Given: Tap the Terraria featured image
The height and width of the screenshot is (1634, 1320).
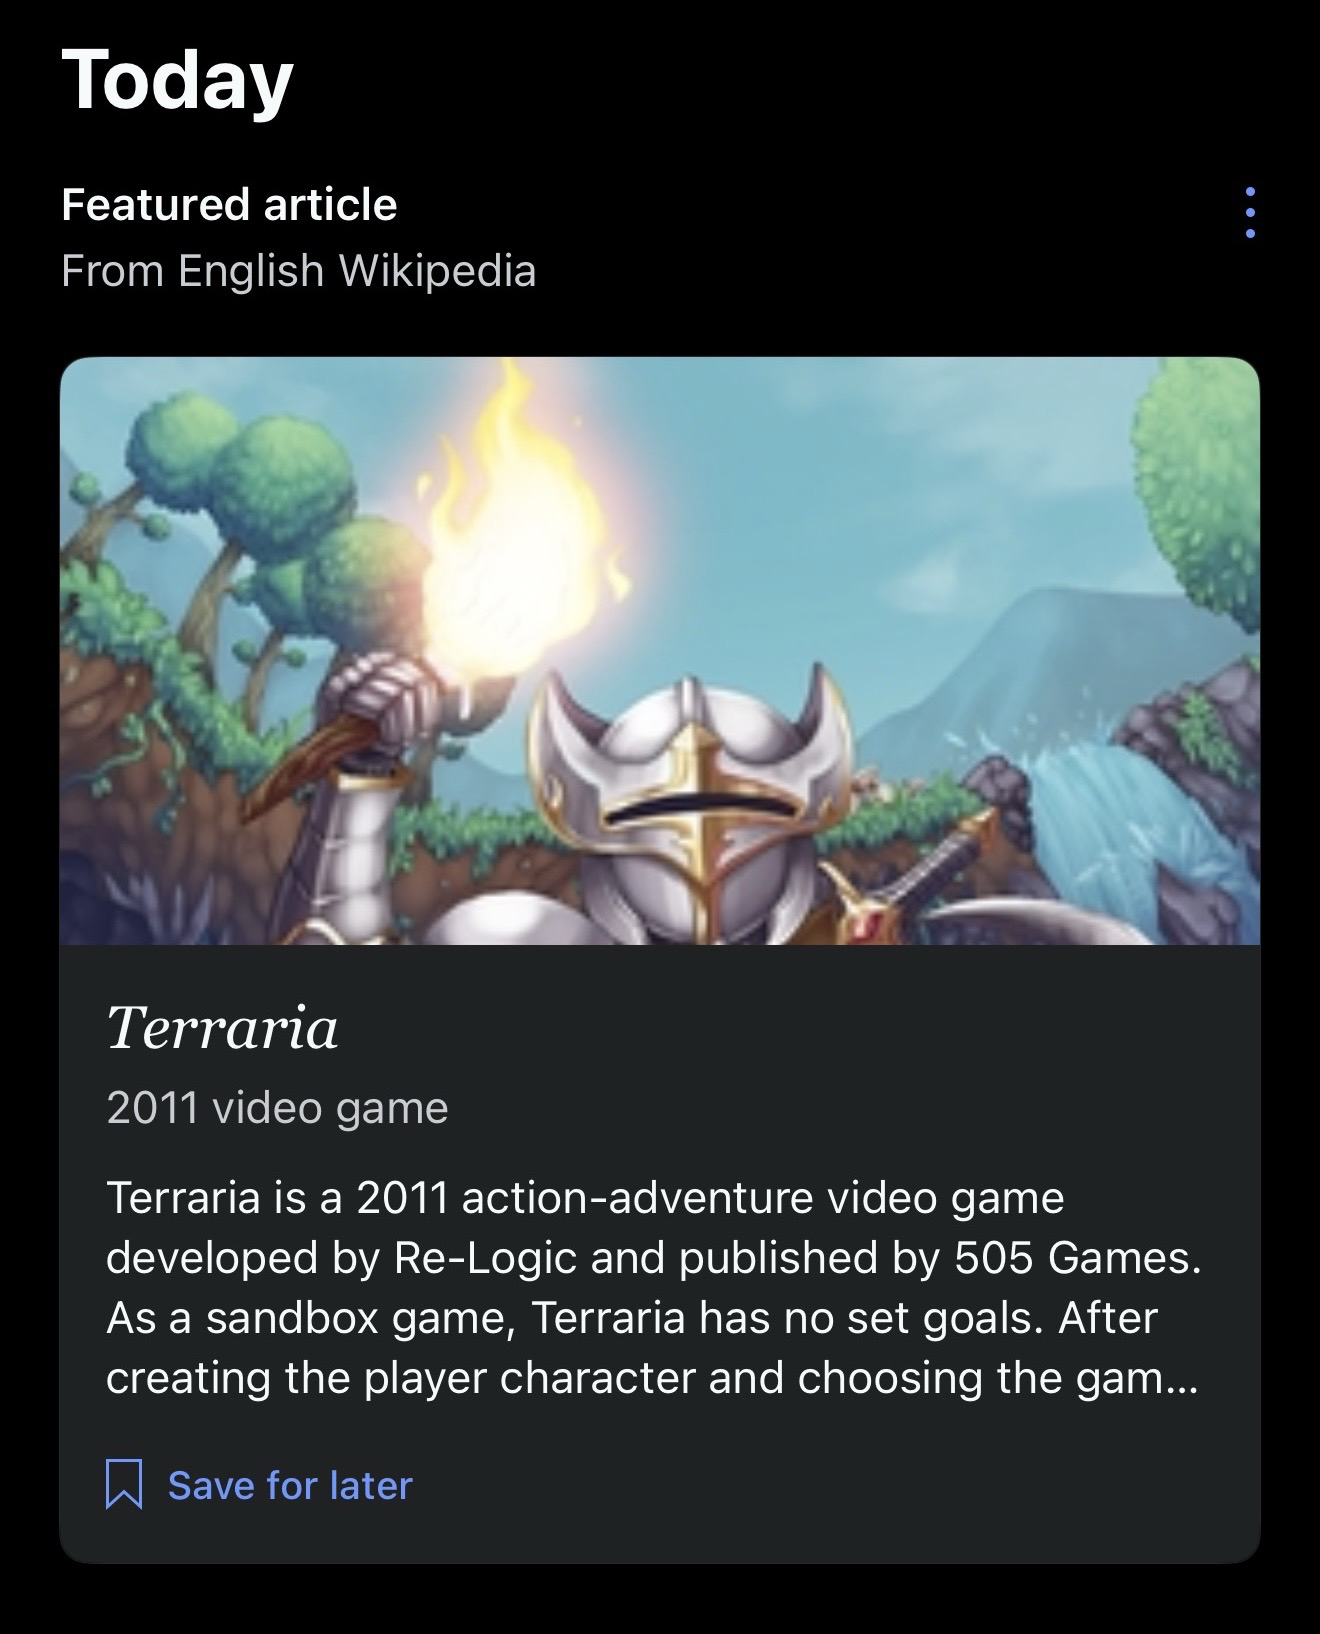Looking at the screenshot, I should coord(660,651).
